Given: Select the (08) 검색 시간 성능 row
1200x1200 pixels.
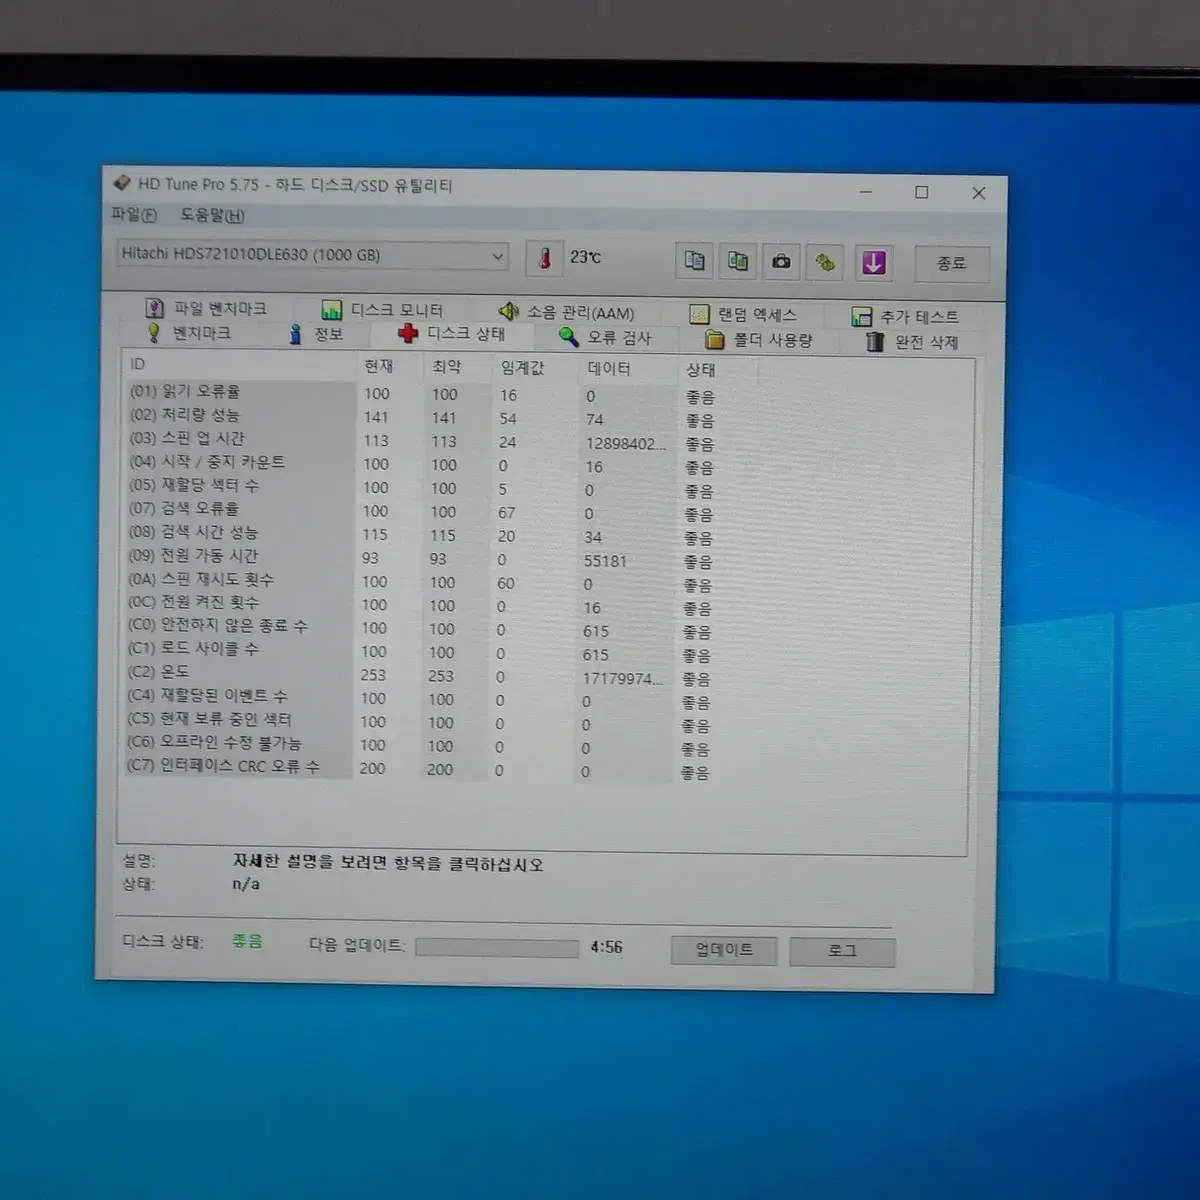Looking at the screenshot, I should pyautogui.click(x=419, y=534).
